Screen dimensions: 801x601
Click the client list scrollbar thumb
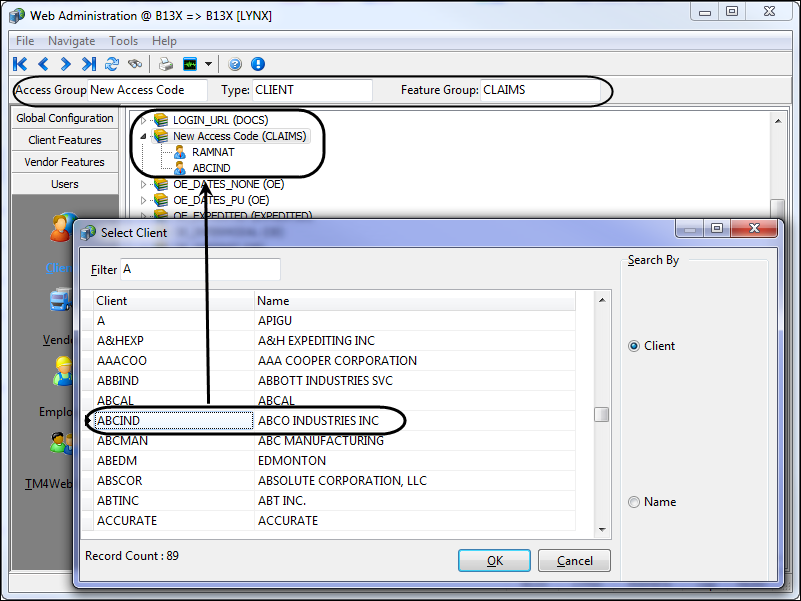coord(602,414)
